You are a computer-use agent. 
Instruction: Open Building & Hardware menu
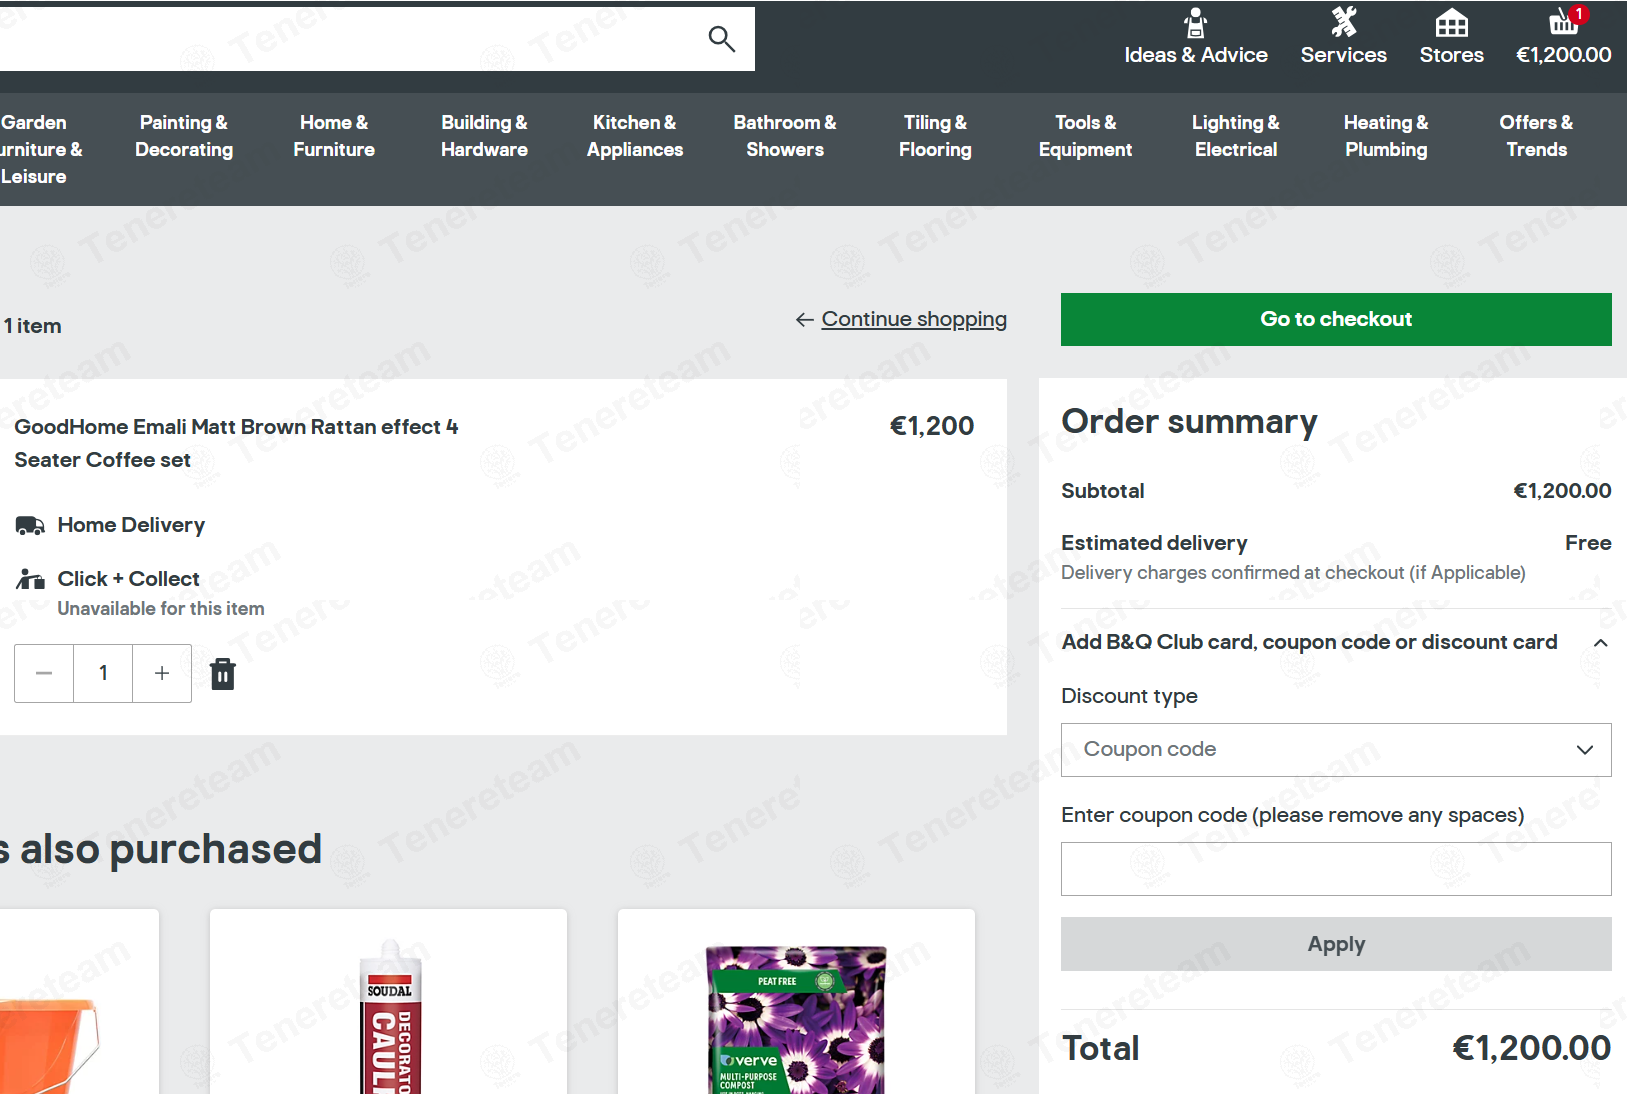click(x=484, y=136)
